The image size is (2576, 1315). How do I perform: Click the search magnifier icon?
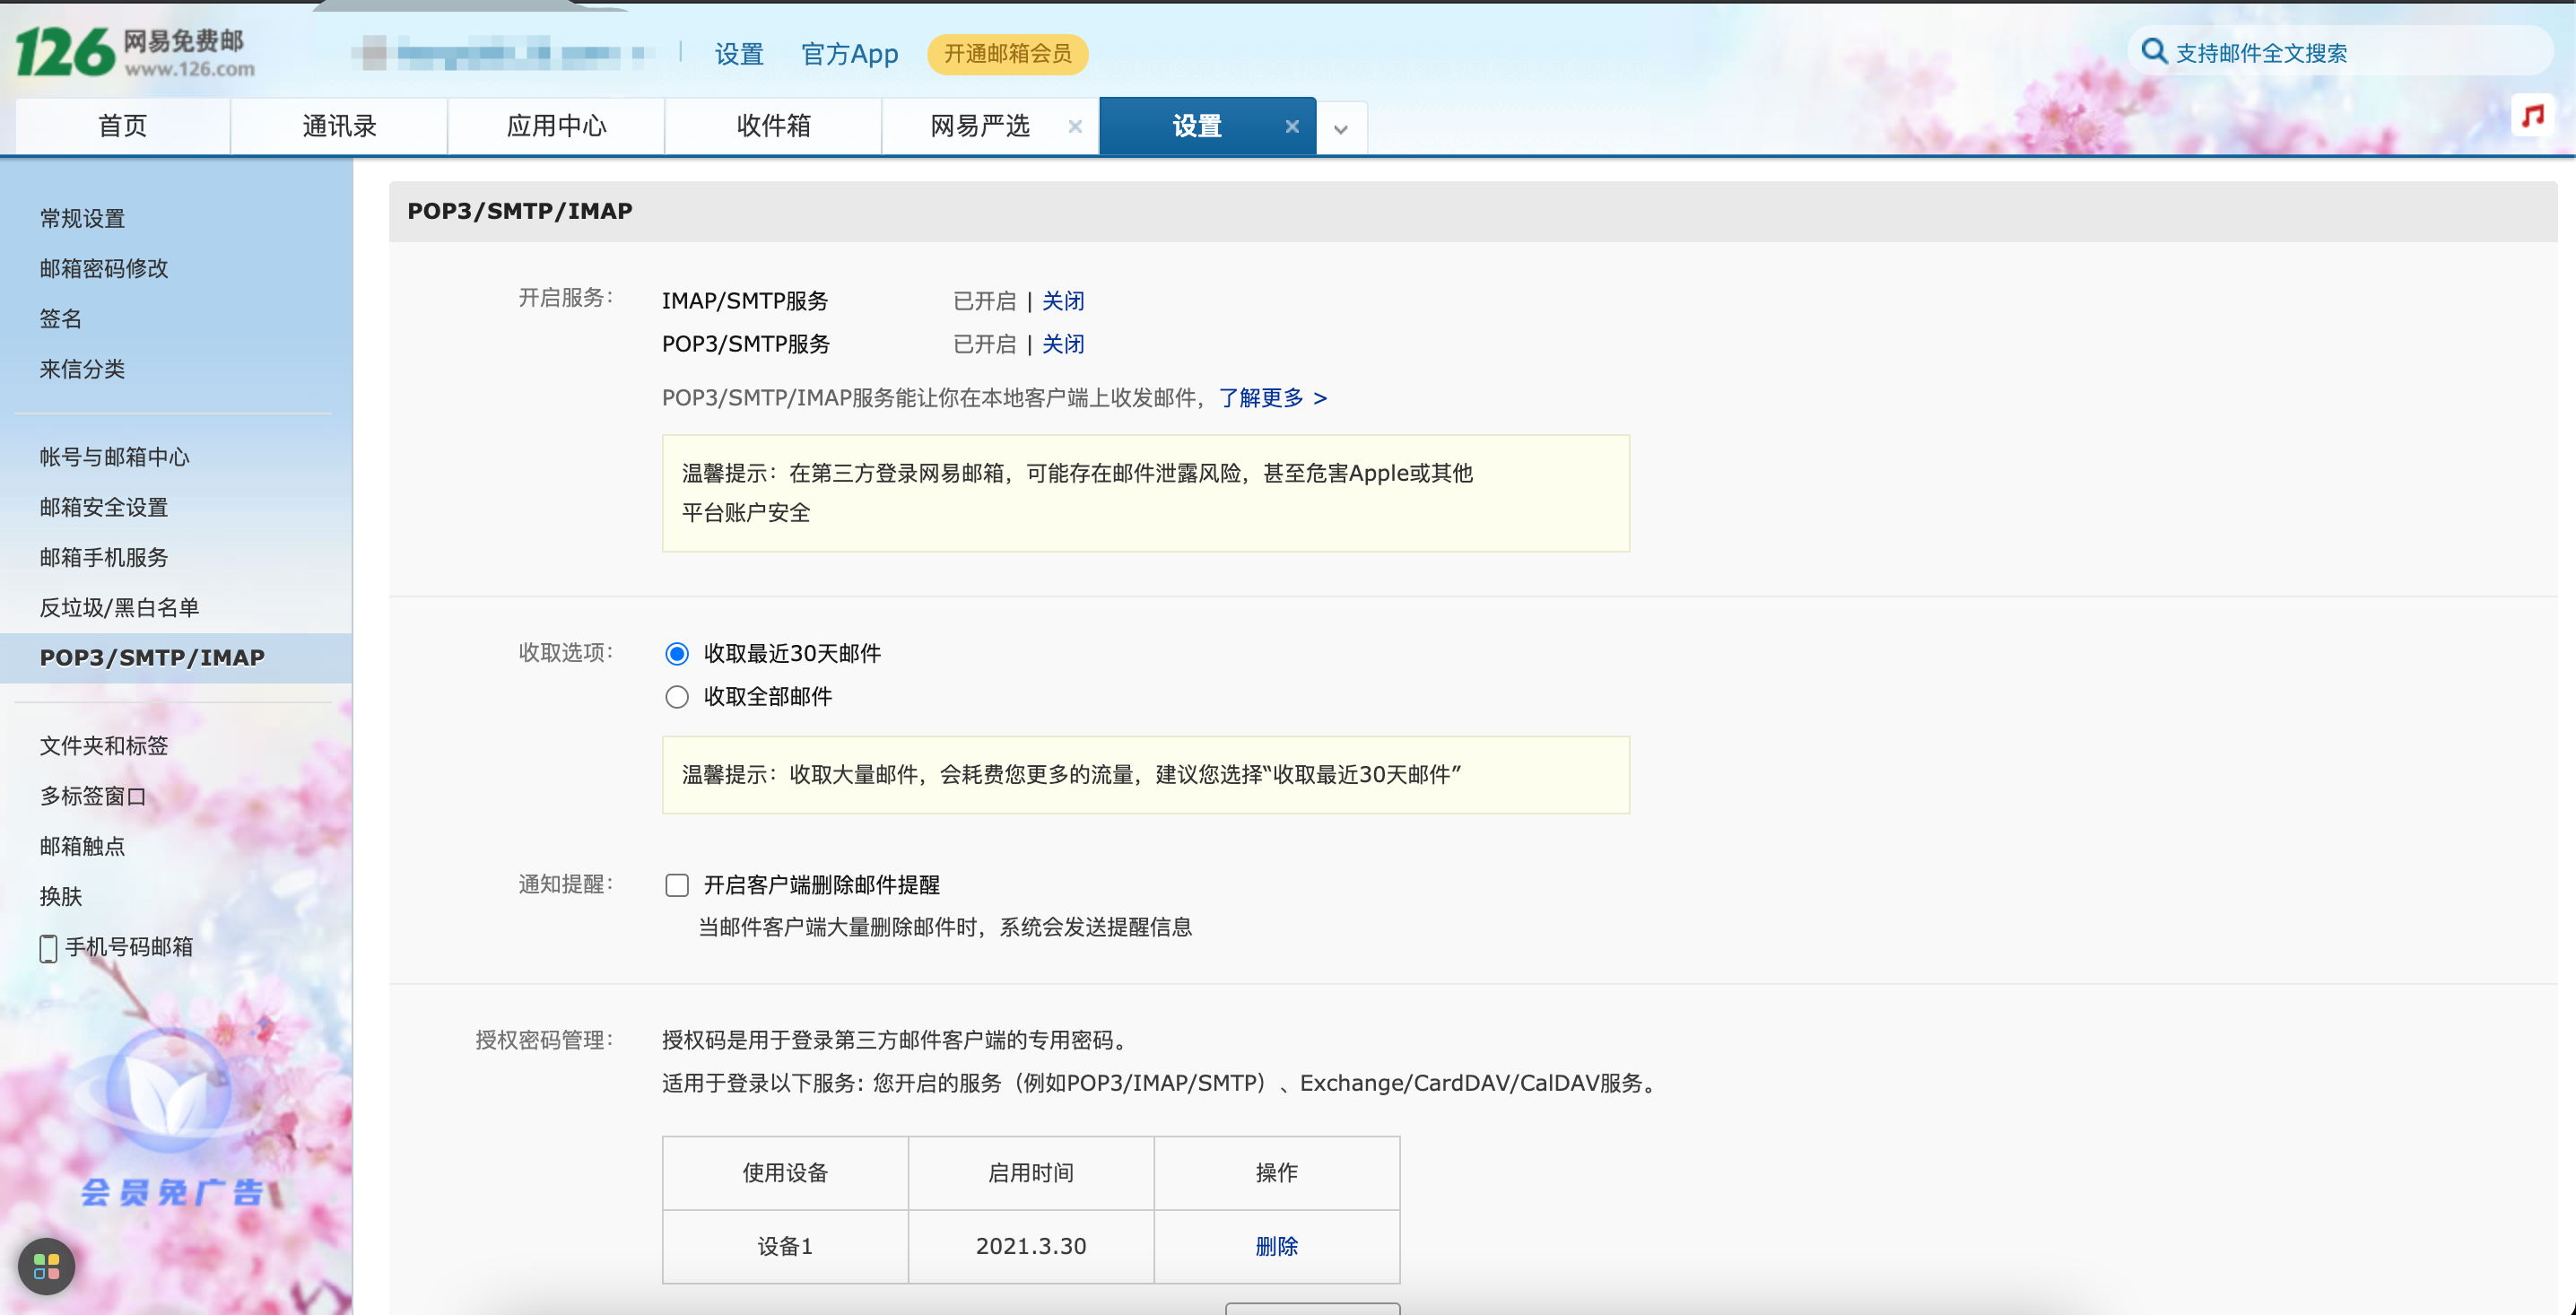2154,52
